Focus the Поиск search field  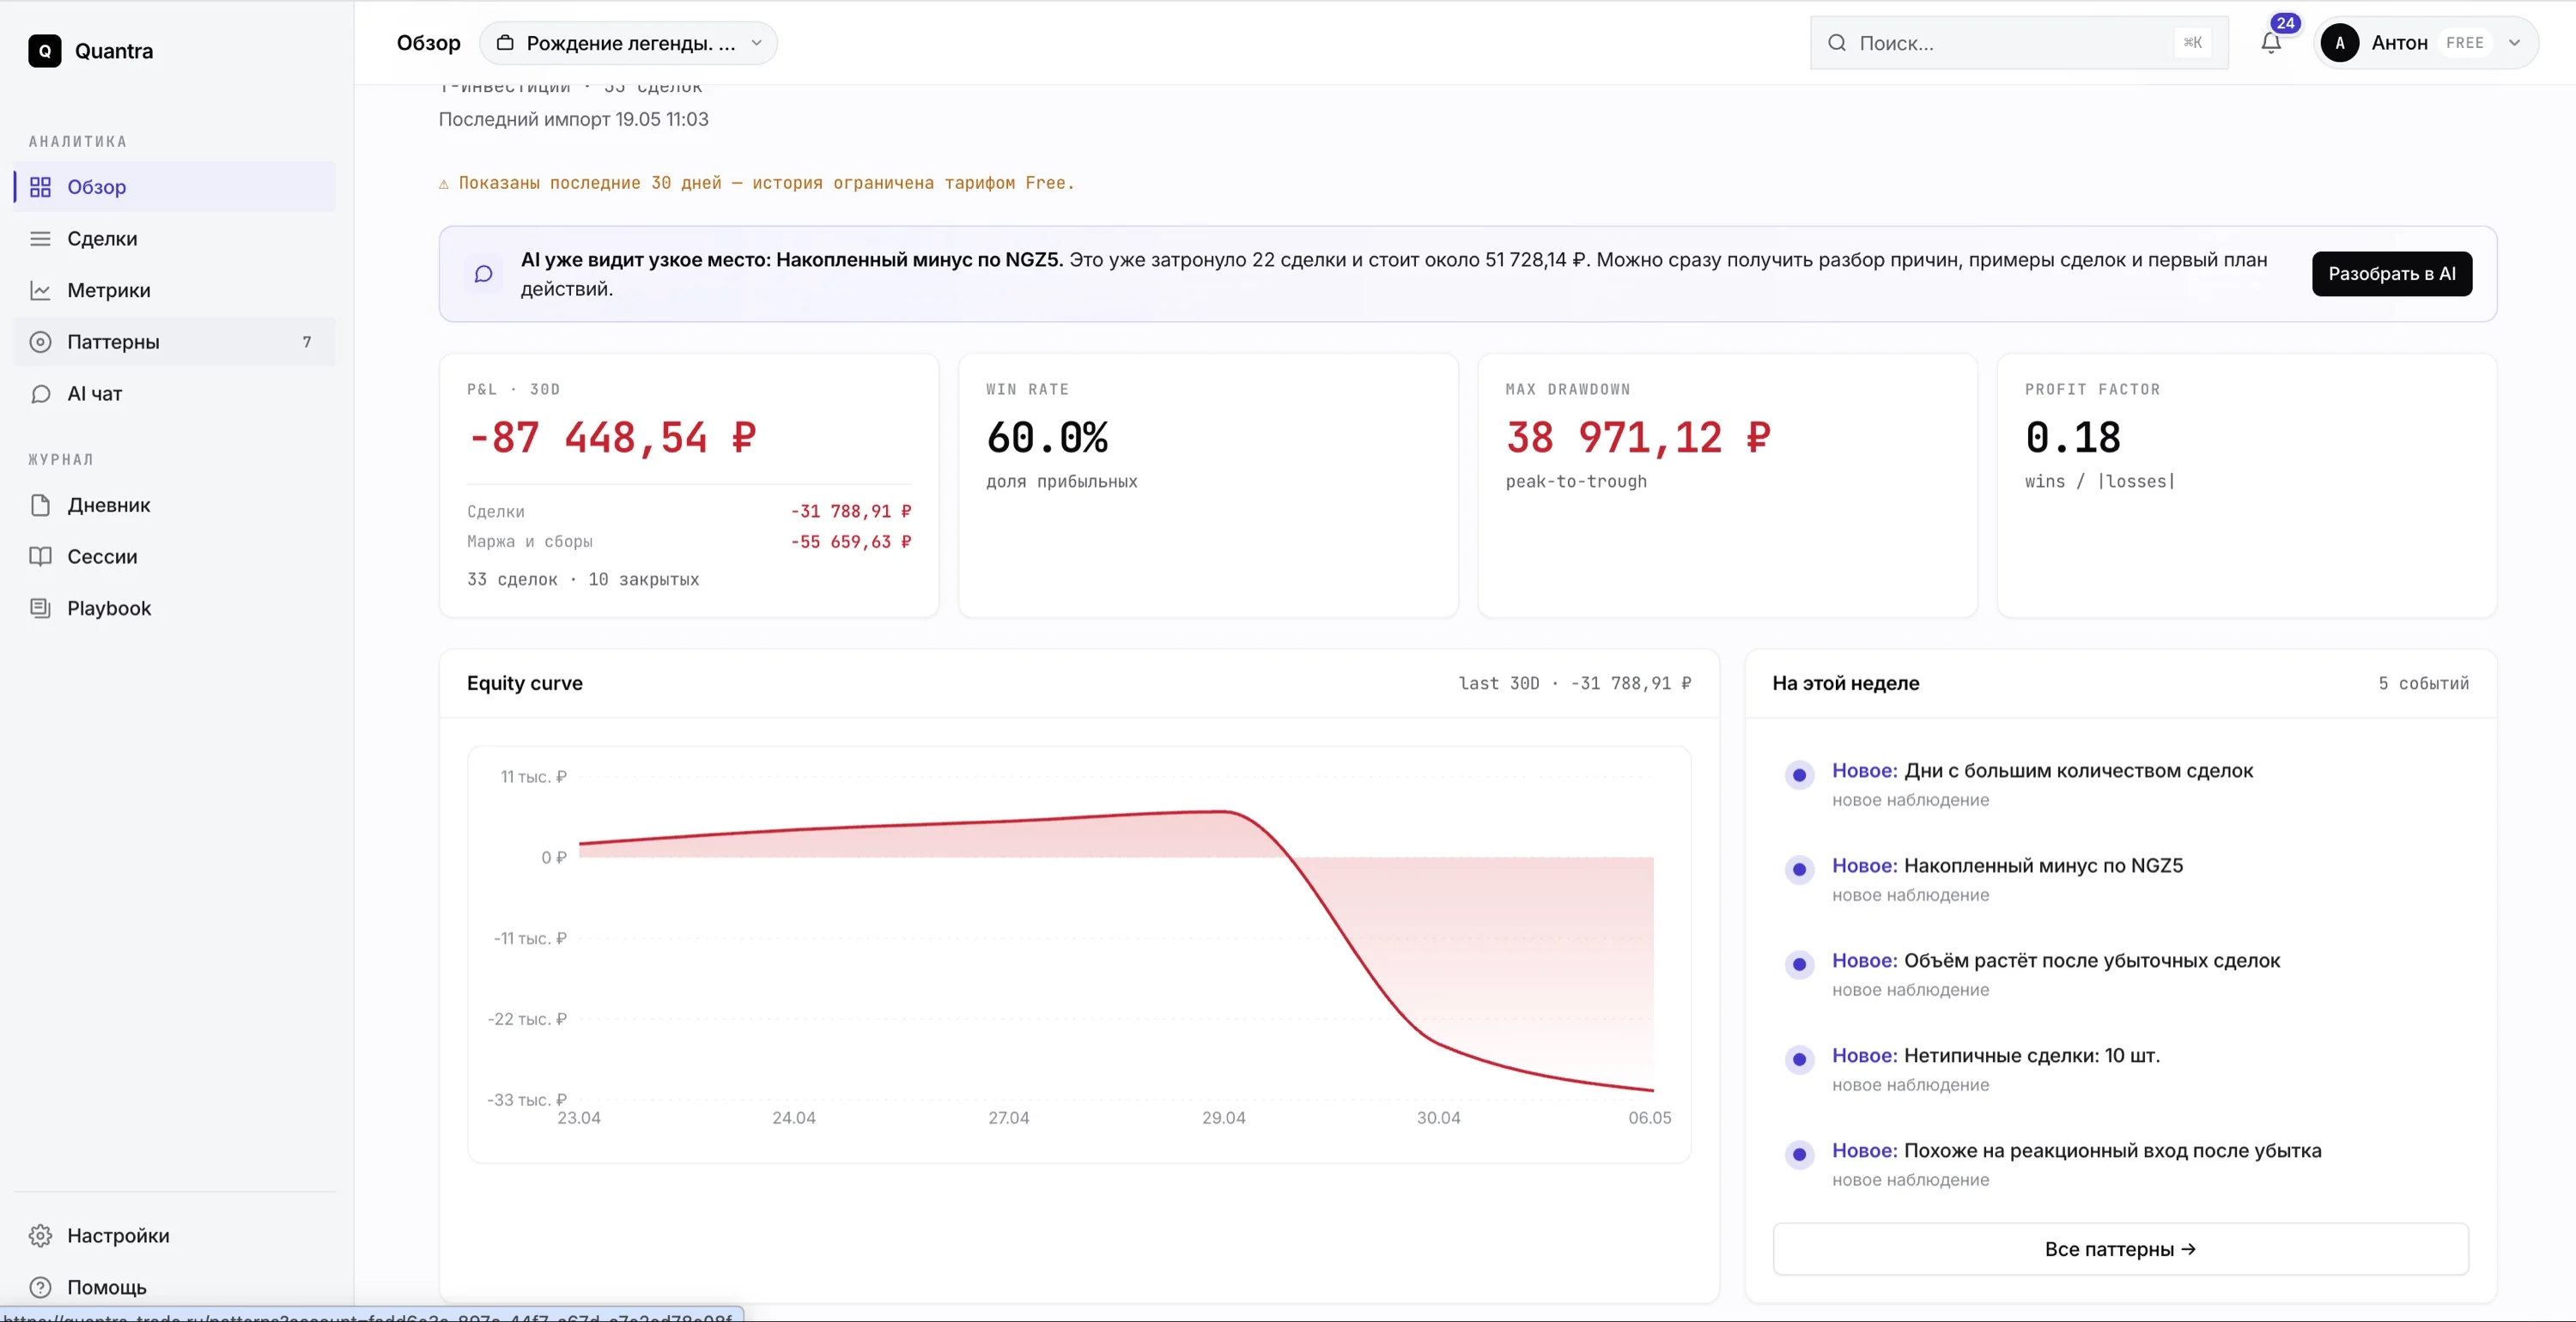pyautogui.click(x=2019, y=43)
